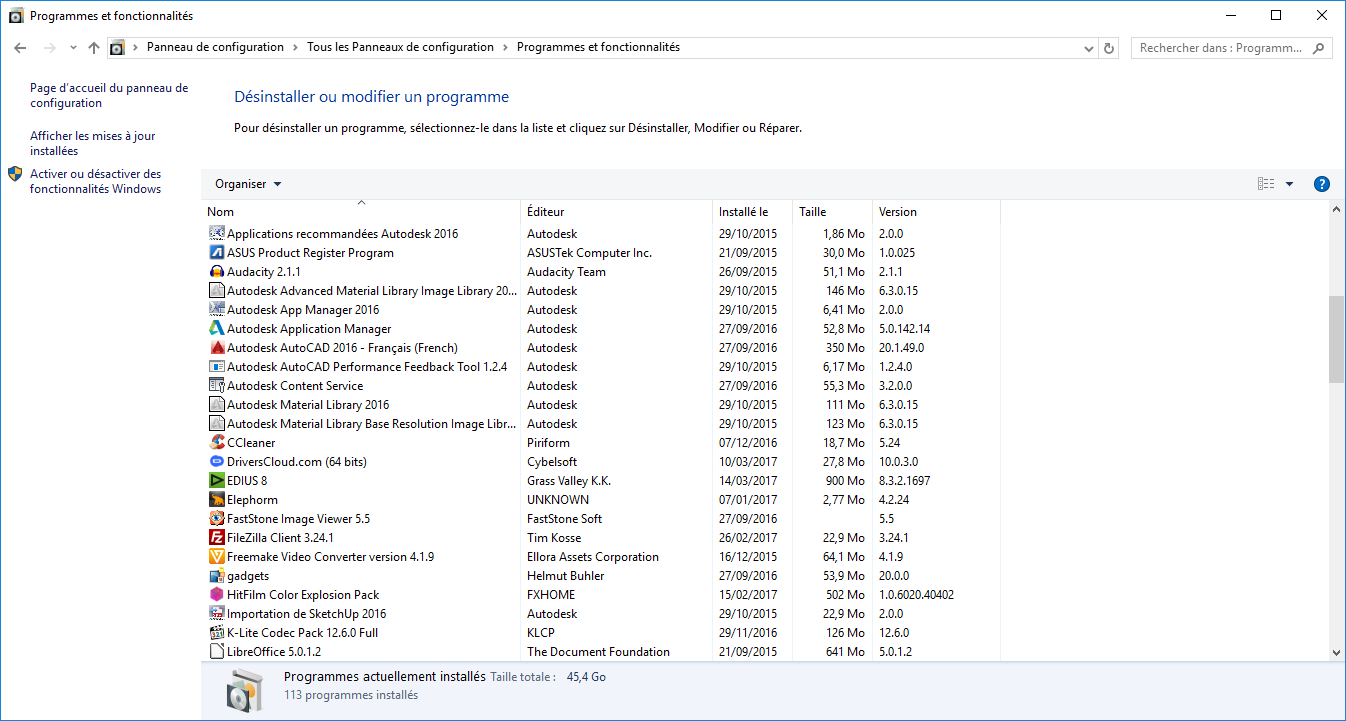The height and width of the screenshot is (721, 1346).
Task: Click the Freemake Video Converter icon
Action: [217, 557]
